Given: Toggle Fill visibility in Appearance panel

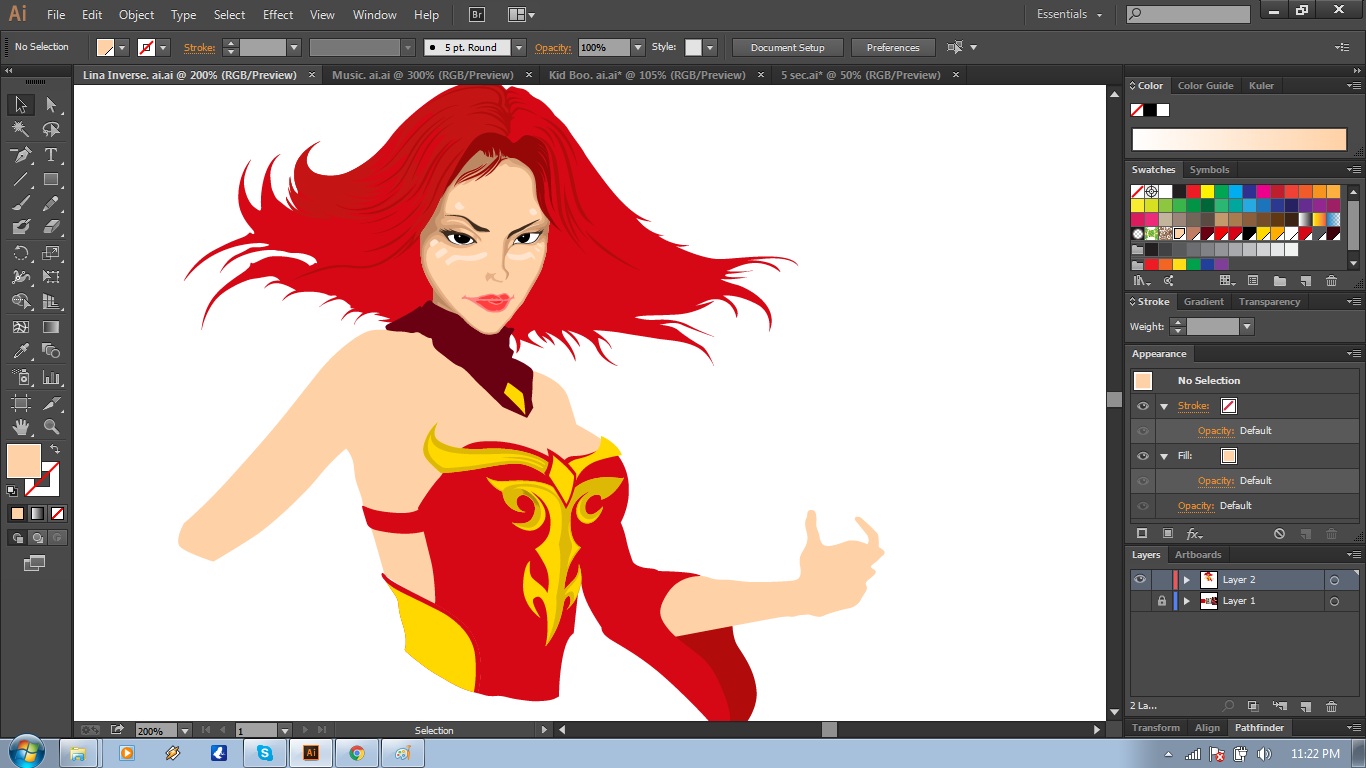Looking at the screenshot, I should click(x=1143, y=456).
